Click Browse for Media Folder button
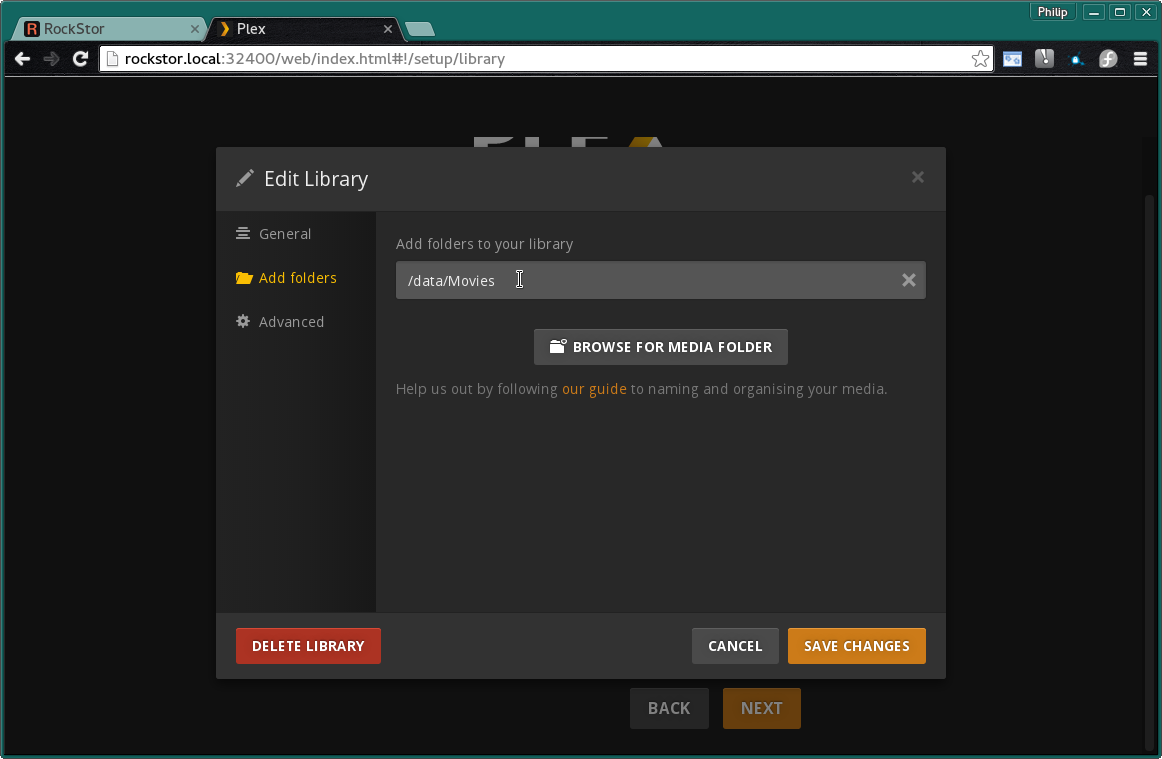Screen dimensions: 1162x759 [660, 347]
